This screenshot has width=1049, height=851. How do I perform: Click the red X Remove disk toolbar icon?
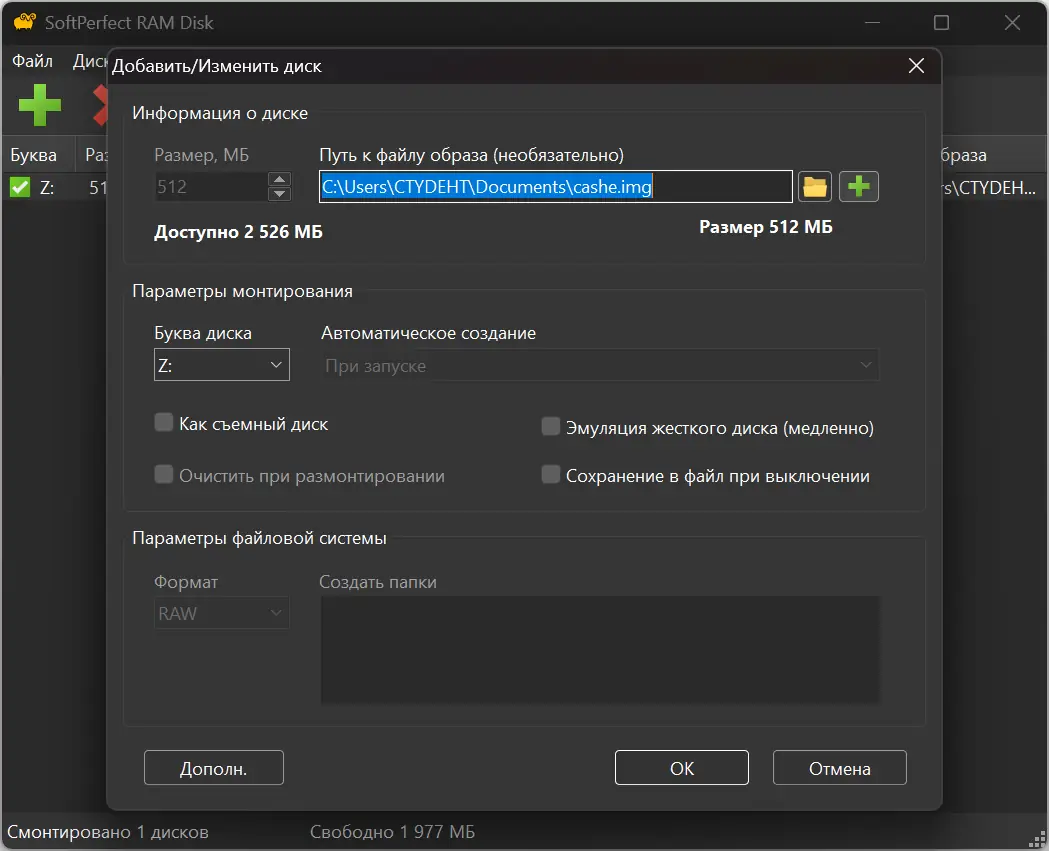coord(100,105)
